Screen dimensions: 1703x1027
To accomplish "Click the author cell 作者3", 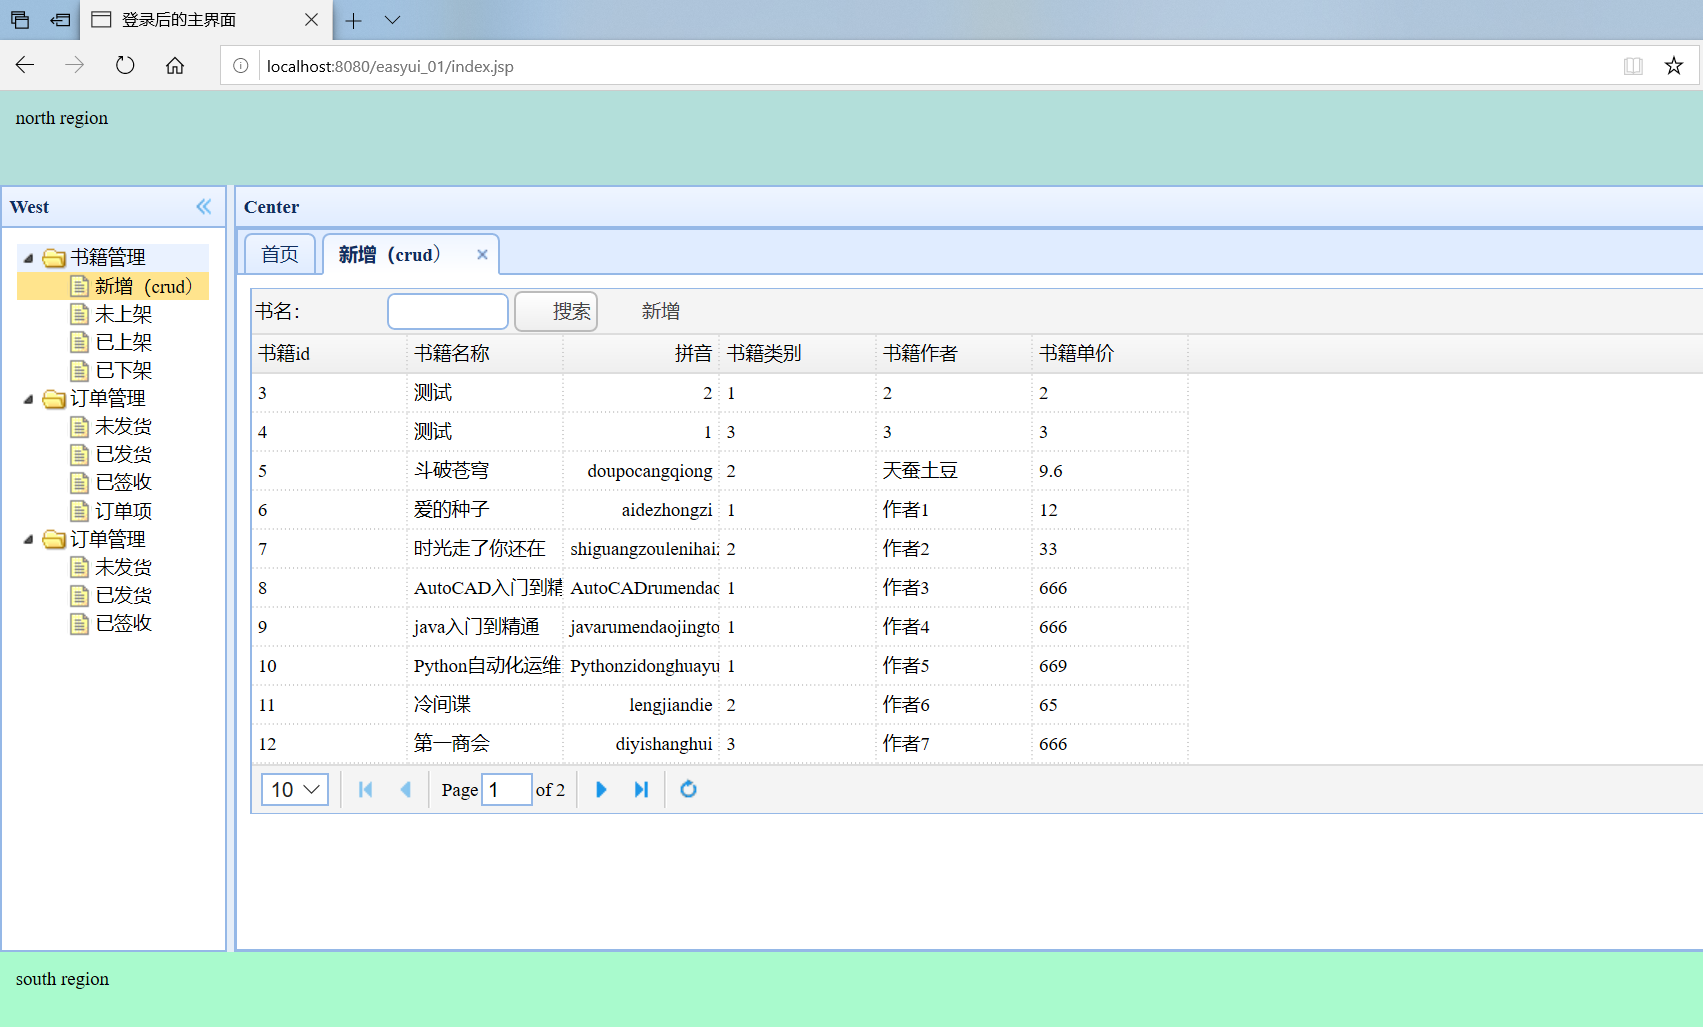I will pyautogui.click(x=953, y=588).
